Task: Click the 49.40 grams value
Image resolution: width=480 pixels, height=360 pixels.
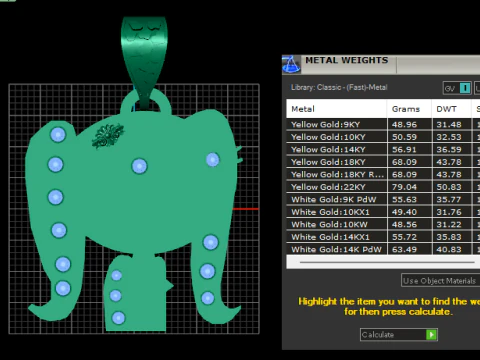Action: pos(404,212)
